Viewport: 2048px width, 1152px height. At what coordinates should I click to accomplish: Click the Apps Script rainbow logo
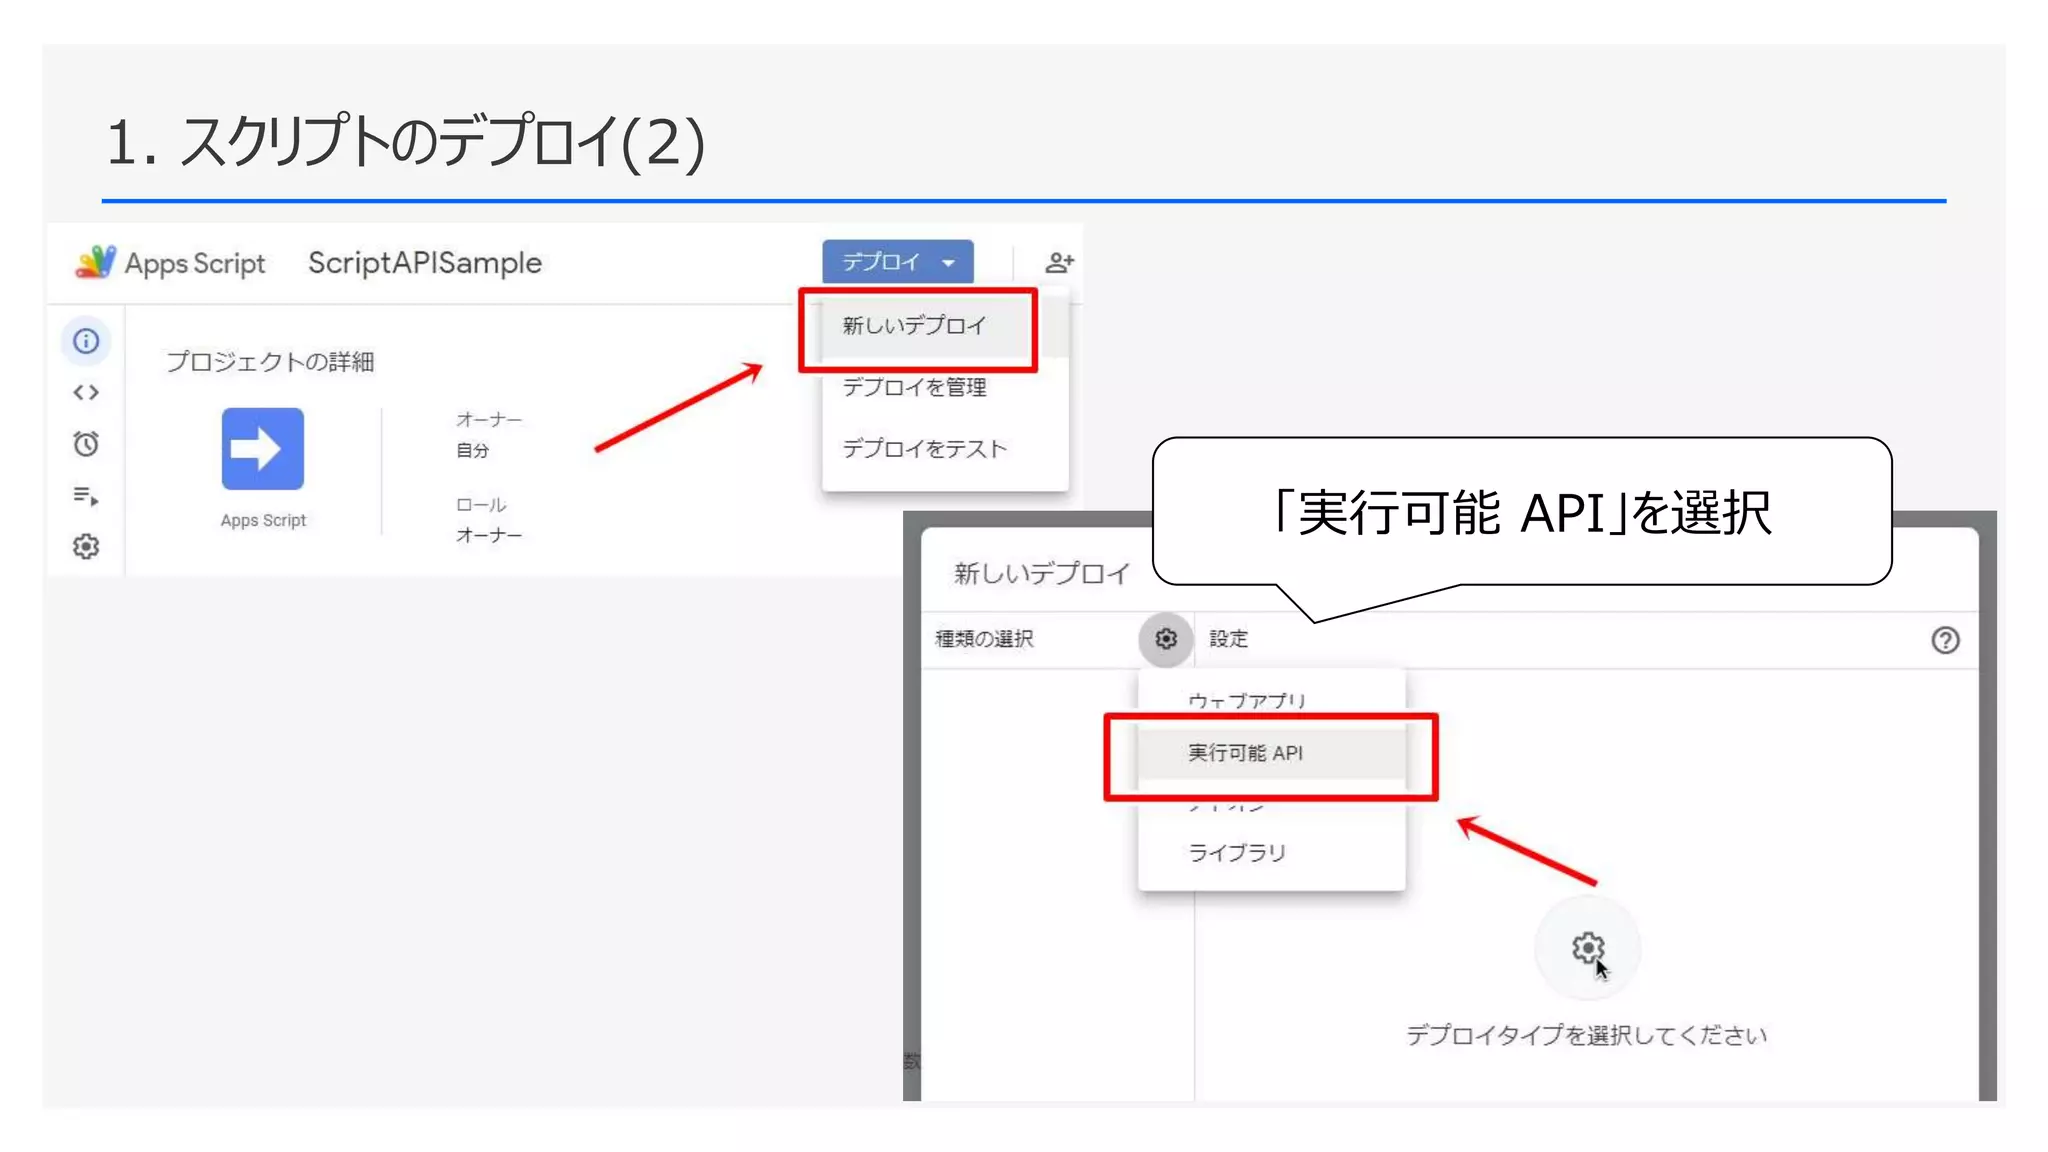95,262
